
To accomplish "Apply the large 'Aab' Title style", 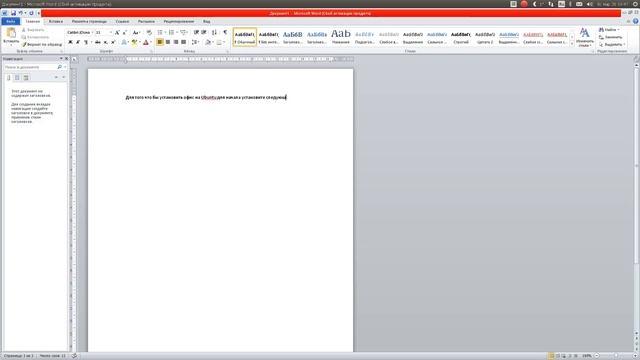I will [341, 37].
